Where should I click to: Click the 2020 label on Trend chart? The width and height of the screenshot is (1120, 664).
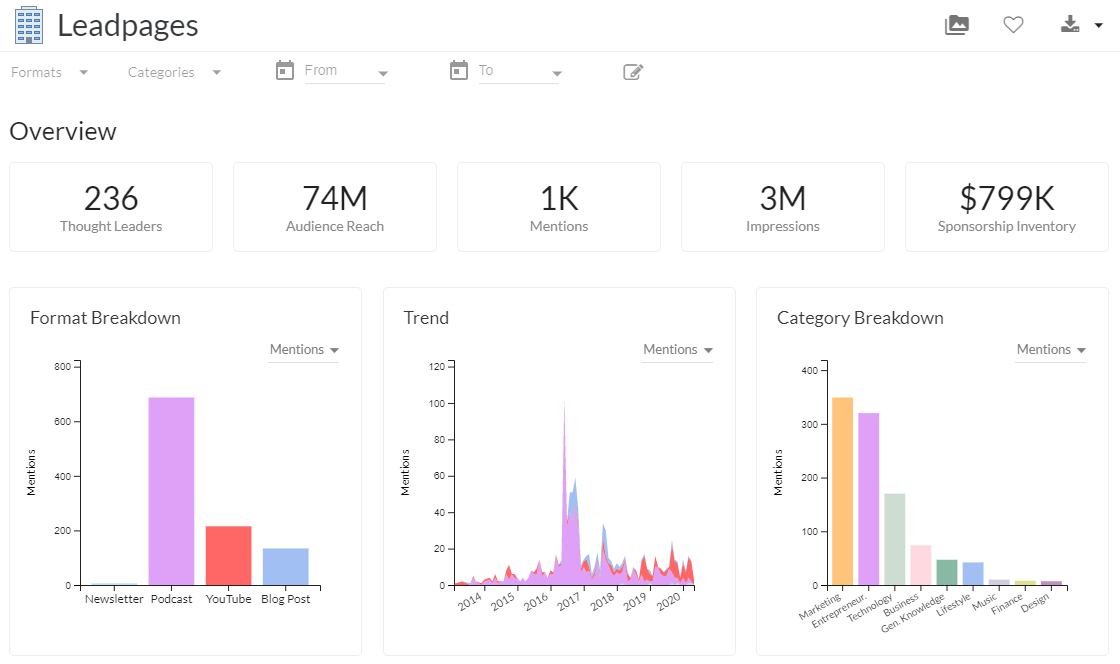(x=669, y=602)
